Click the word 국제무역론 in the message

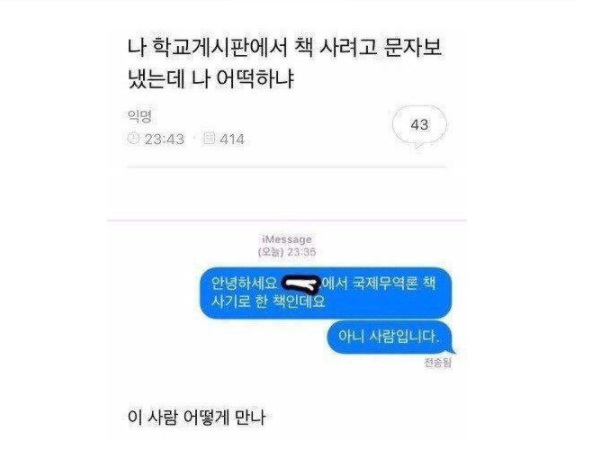pyautogui.click(x=385, y=284)
